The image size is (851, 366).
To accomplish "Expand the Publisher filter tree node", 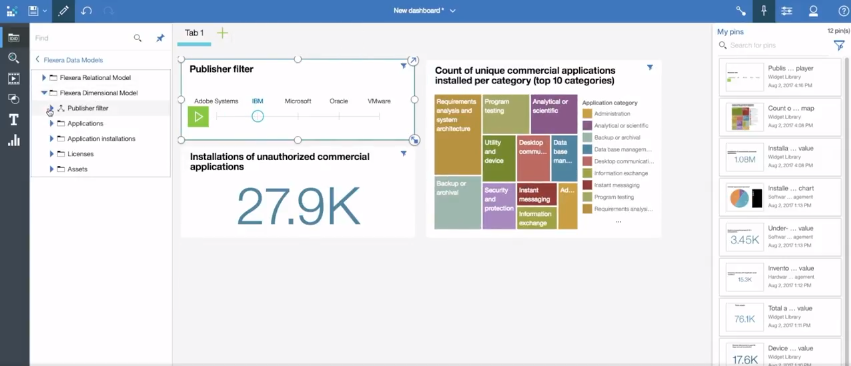I will (51, 108).
